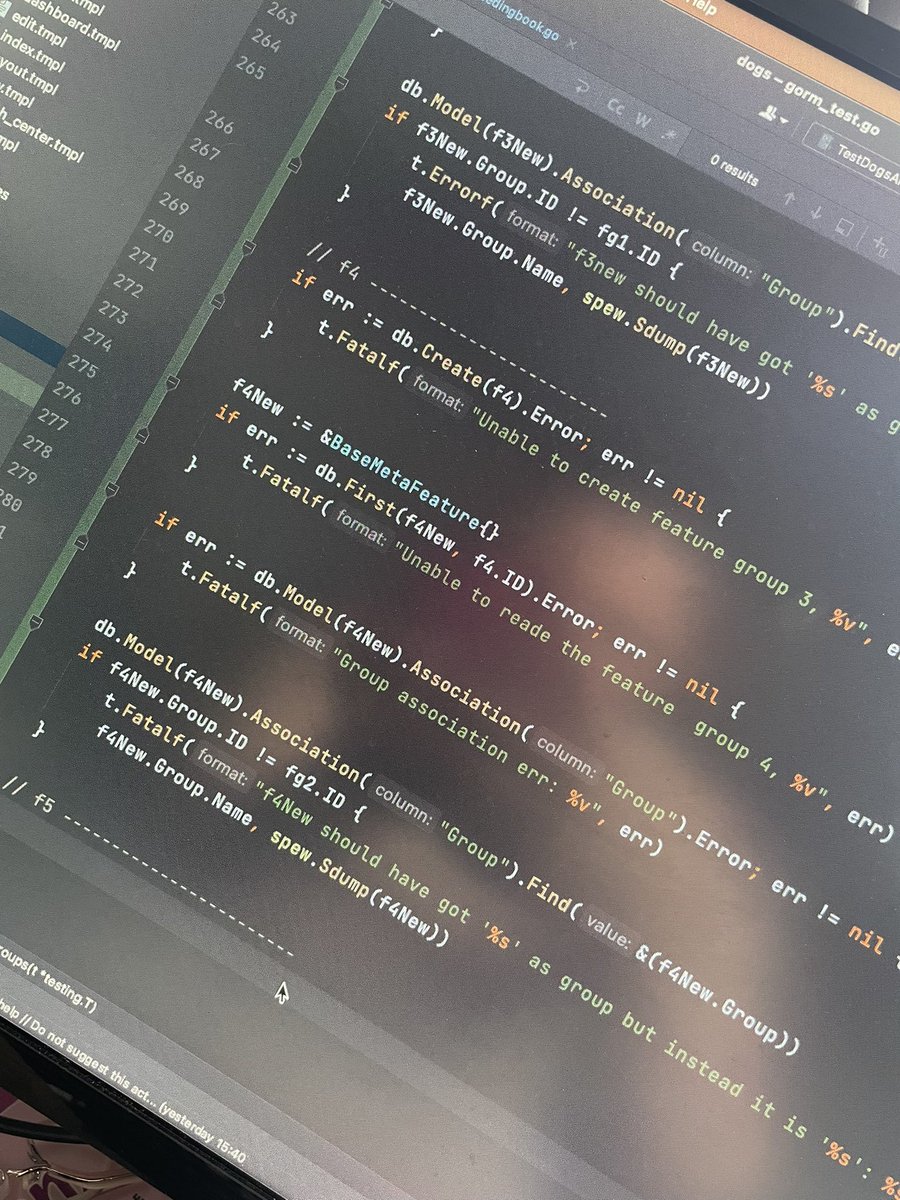
Task: Jump to next search occurrence with down arrow
Action: tap(816, 213)
